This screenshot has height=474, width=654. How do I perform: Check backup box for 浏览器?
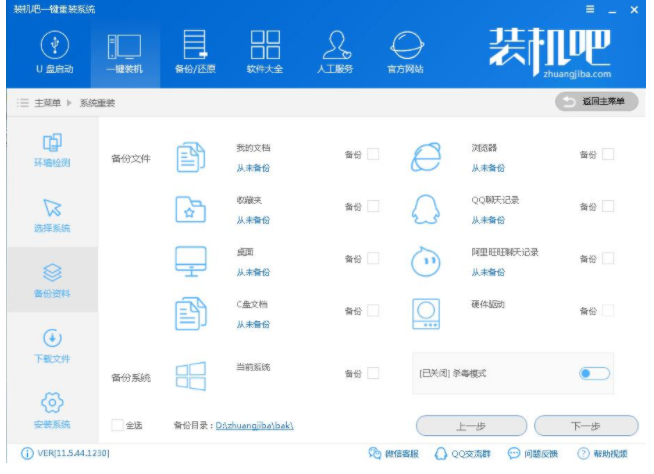608,154
